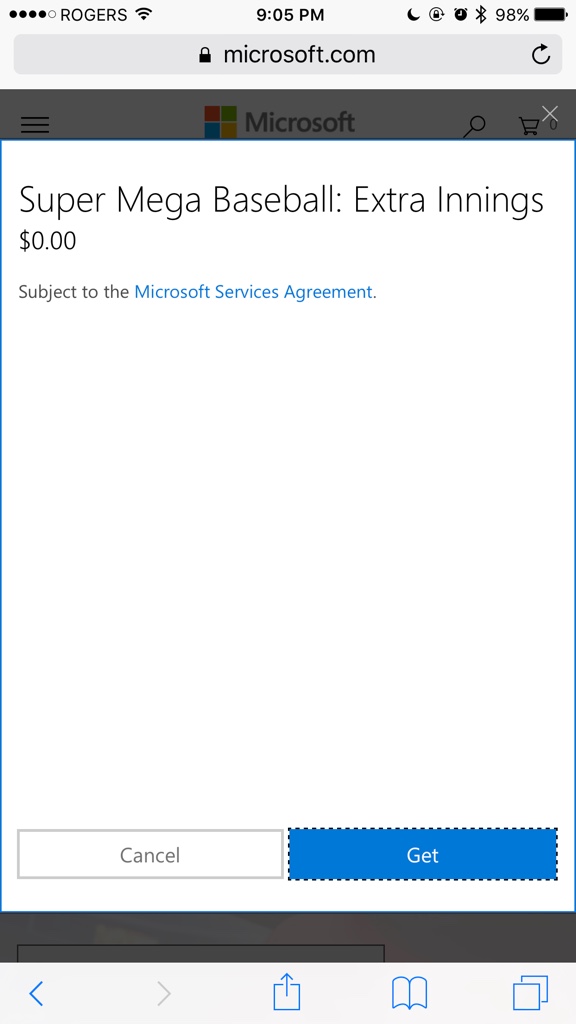
Task: Open Safari bookmarks book icon
Action: tap(409, 993)
